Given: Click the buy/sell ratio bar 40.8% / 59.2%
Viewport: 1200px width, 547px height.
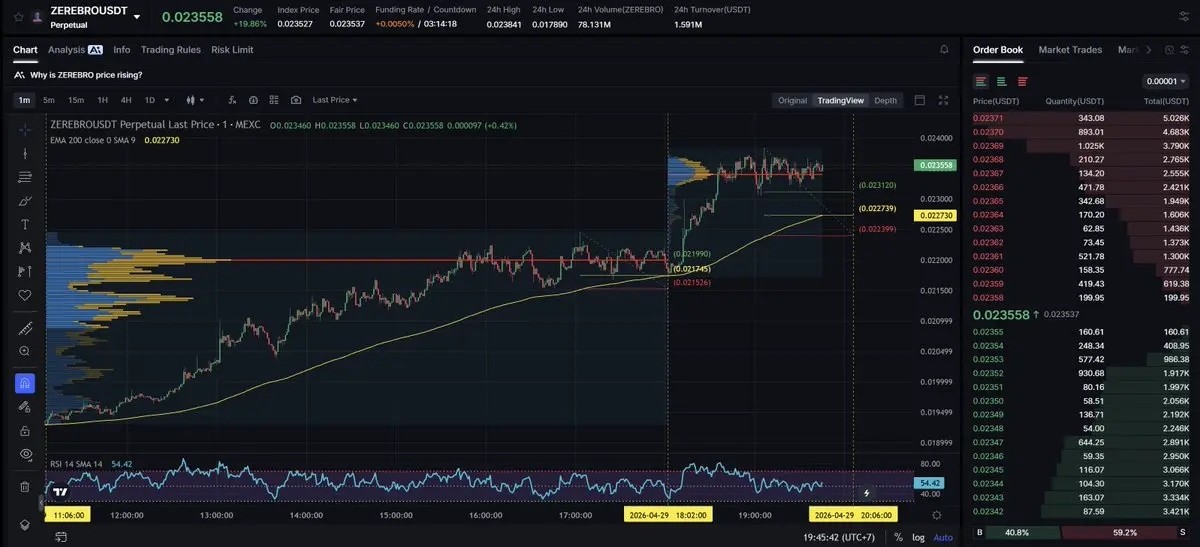Looking at the screenshot, I should [x=1081, y=533].
